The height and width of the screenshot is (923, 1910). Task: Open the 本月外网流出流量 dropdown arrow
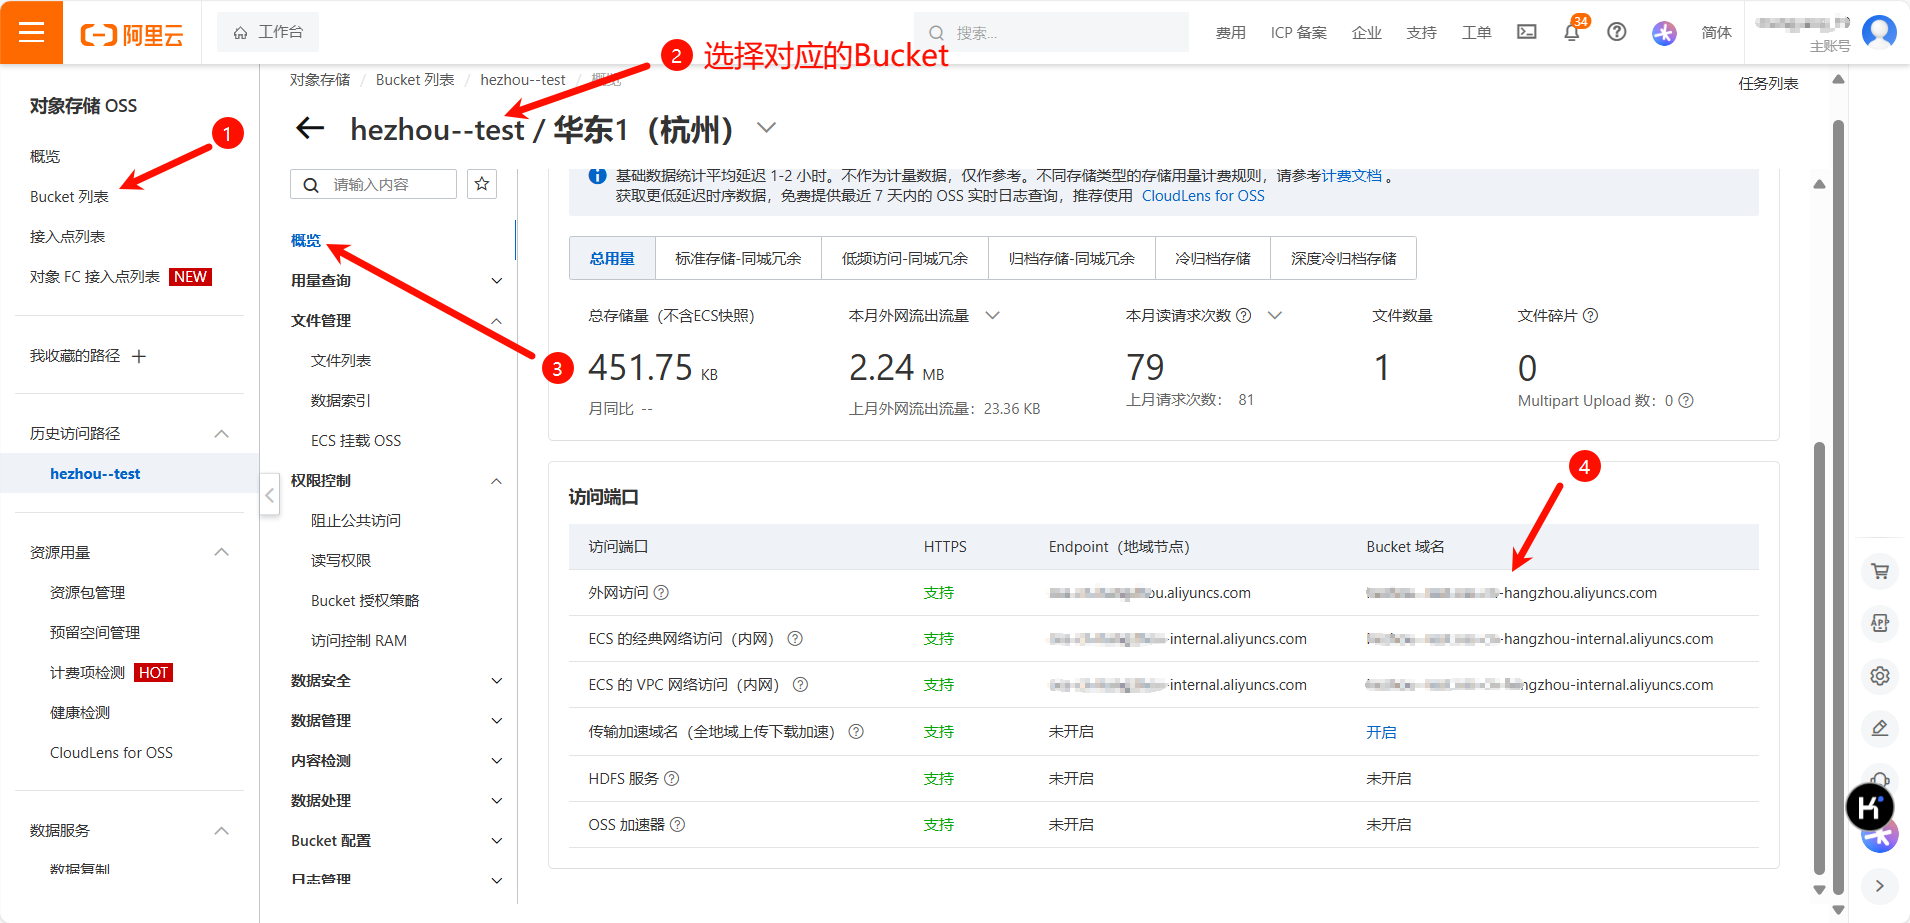[992, 315]
